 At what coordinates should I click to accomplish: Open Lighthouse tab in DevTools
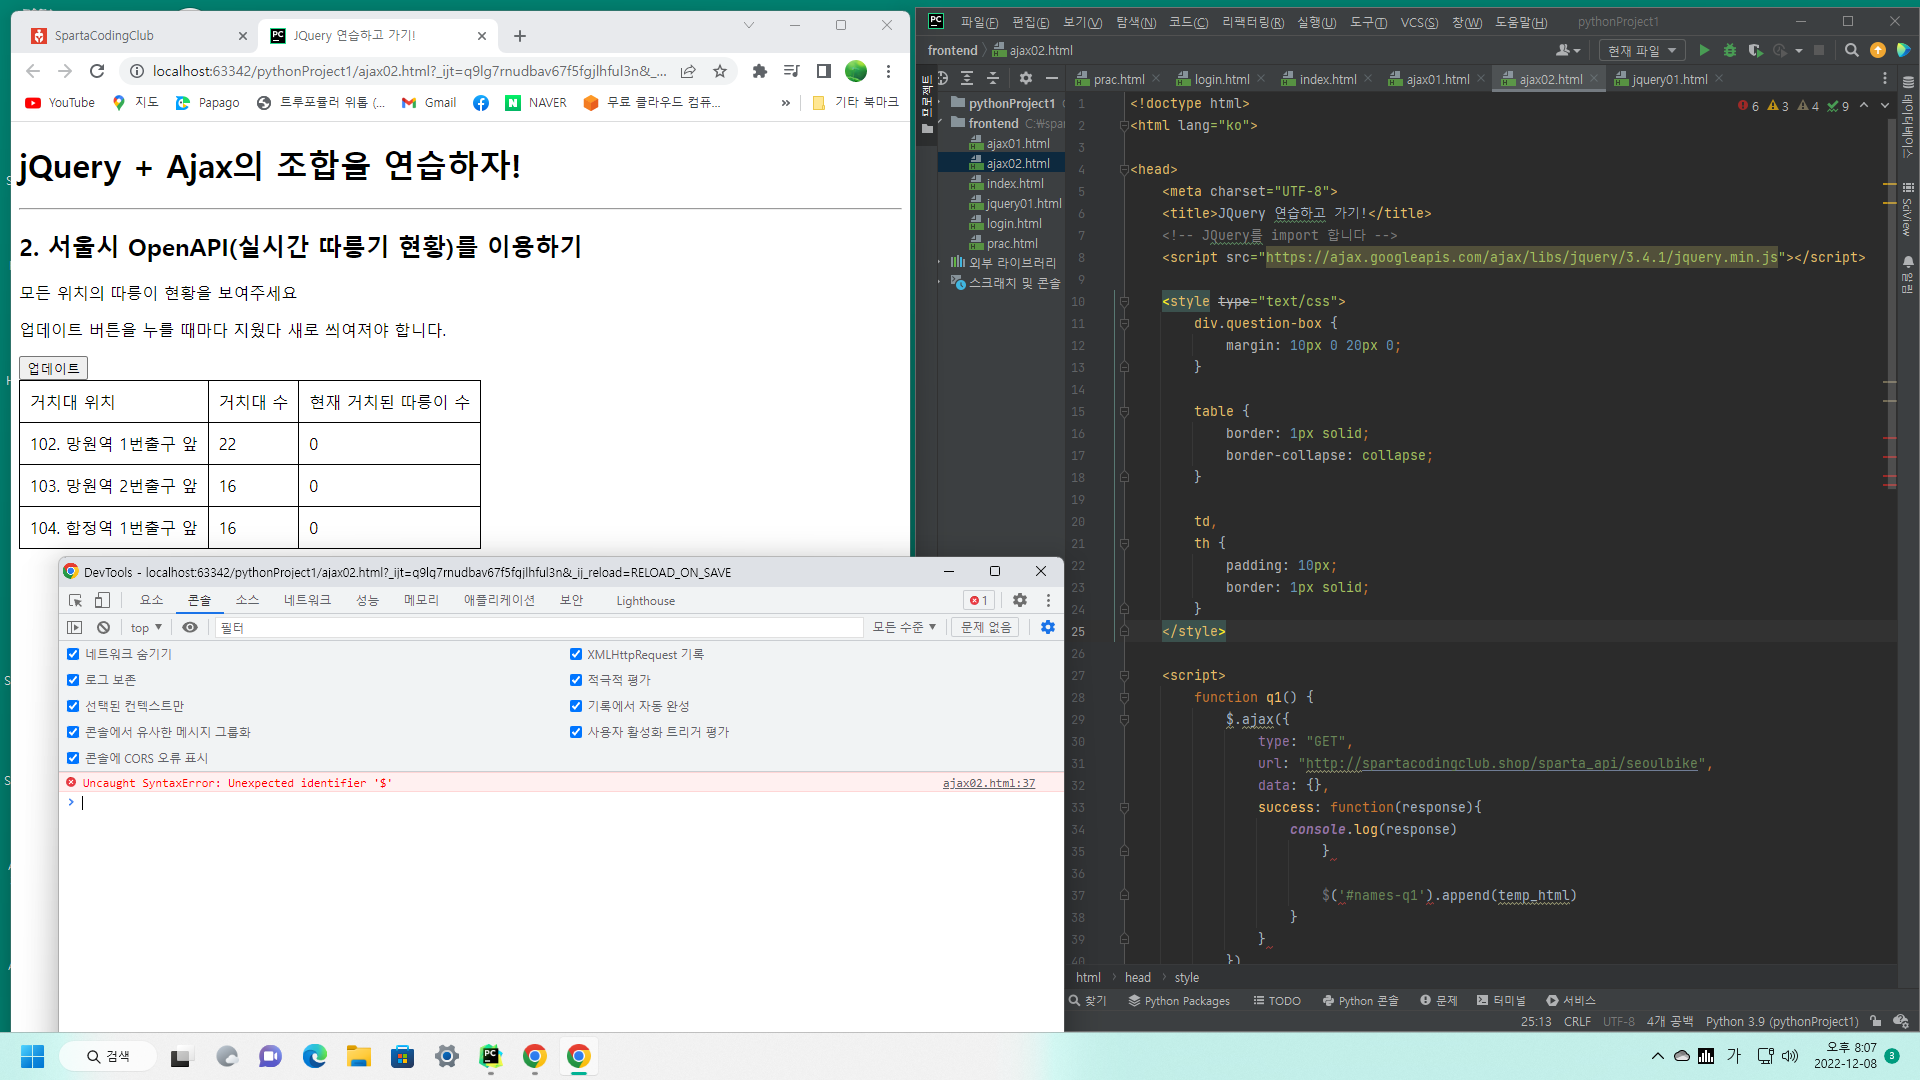[645, 601]
